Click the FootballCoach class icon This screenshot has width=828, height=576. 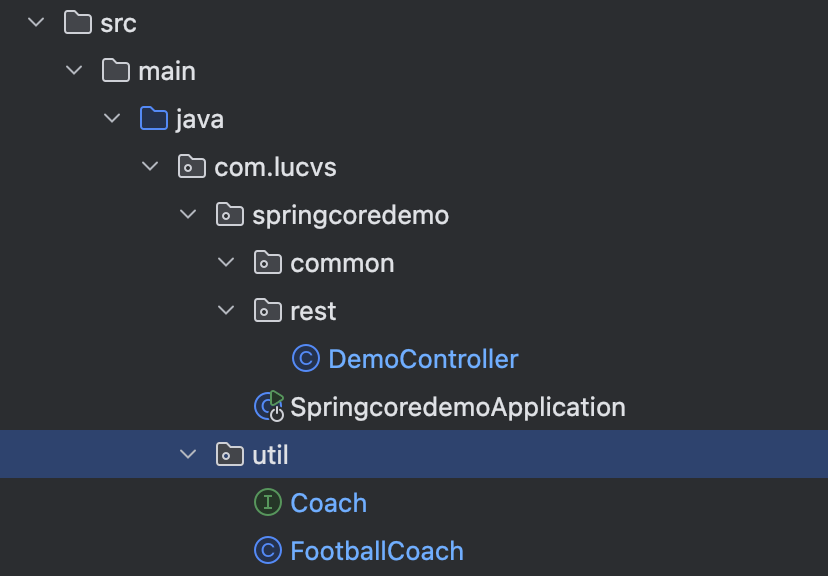(267, 551)
